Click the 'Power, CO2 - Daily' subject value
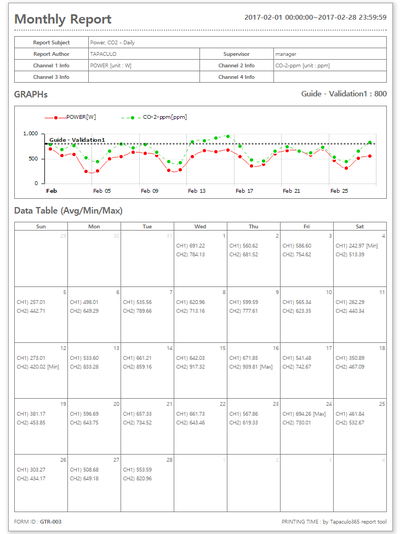 coord(112,43)
